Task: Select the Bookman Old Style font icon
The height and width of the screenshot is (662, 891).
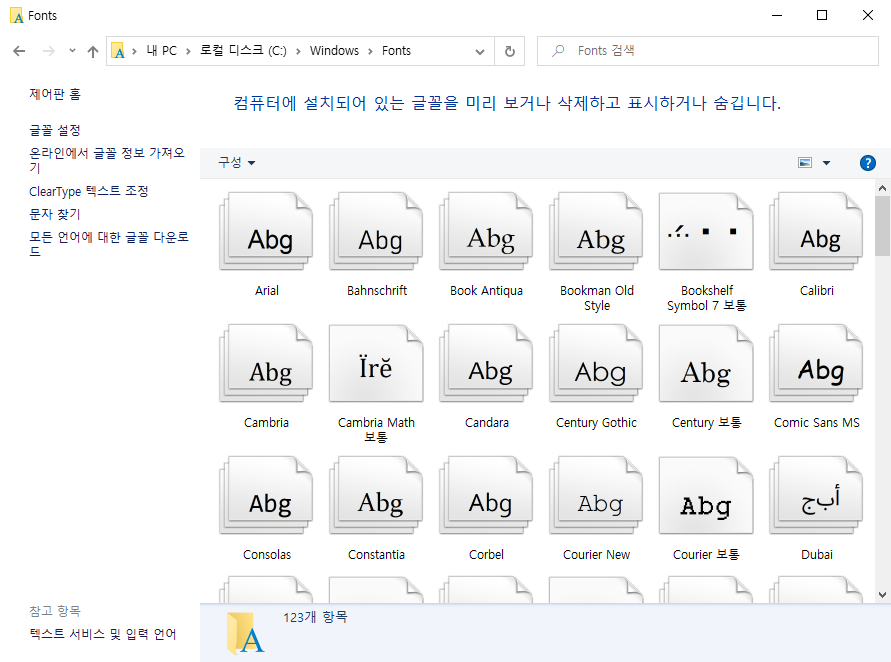Action: [x=596, y=231]
